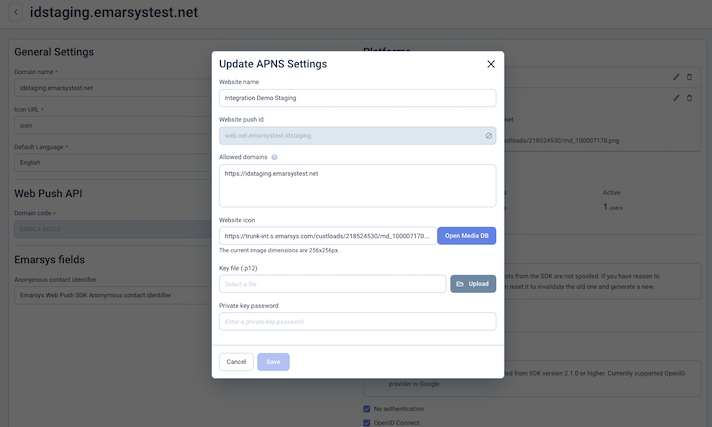Cancel the APNS settings update
Viewport: 712px width, 427px height.
coord(236,362)
